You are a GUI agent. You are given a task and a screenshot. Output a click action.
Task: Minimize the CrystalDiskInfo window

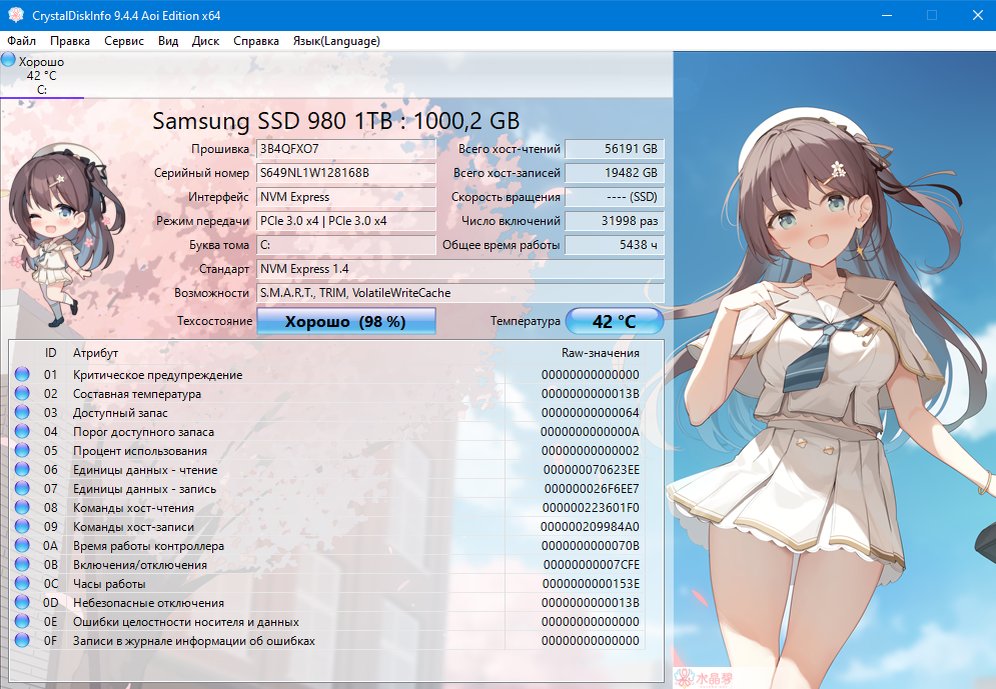point(887,15)
